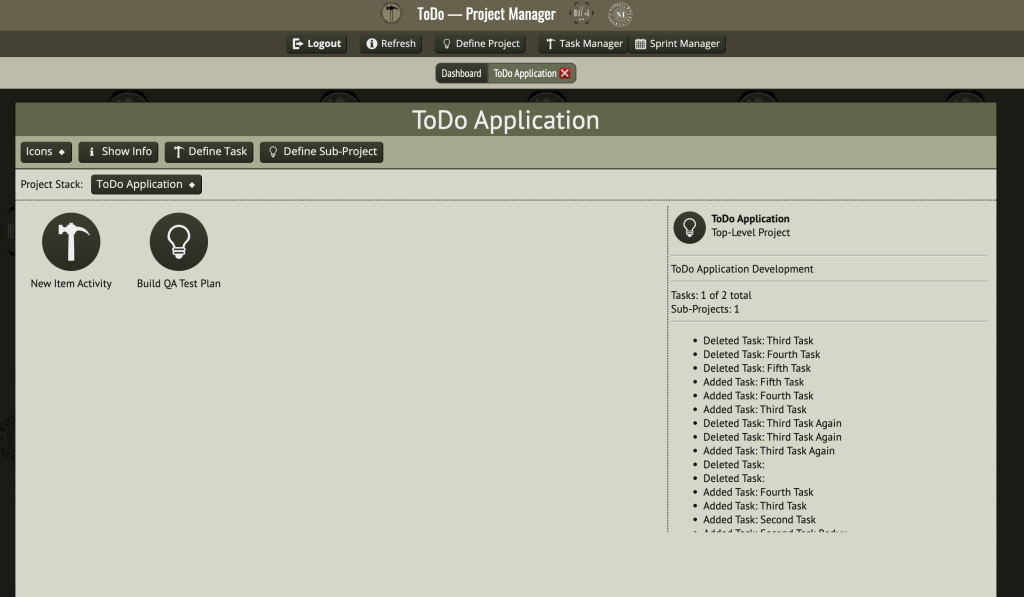
Task: Refresh the project data
Action: 390,44
